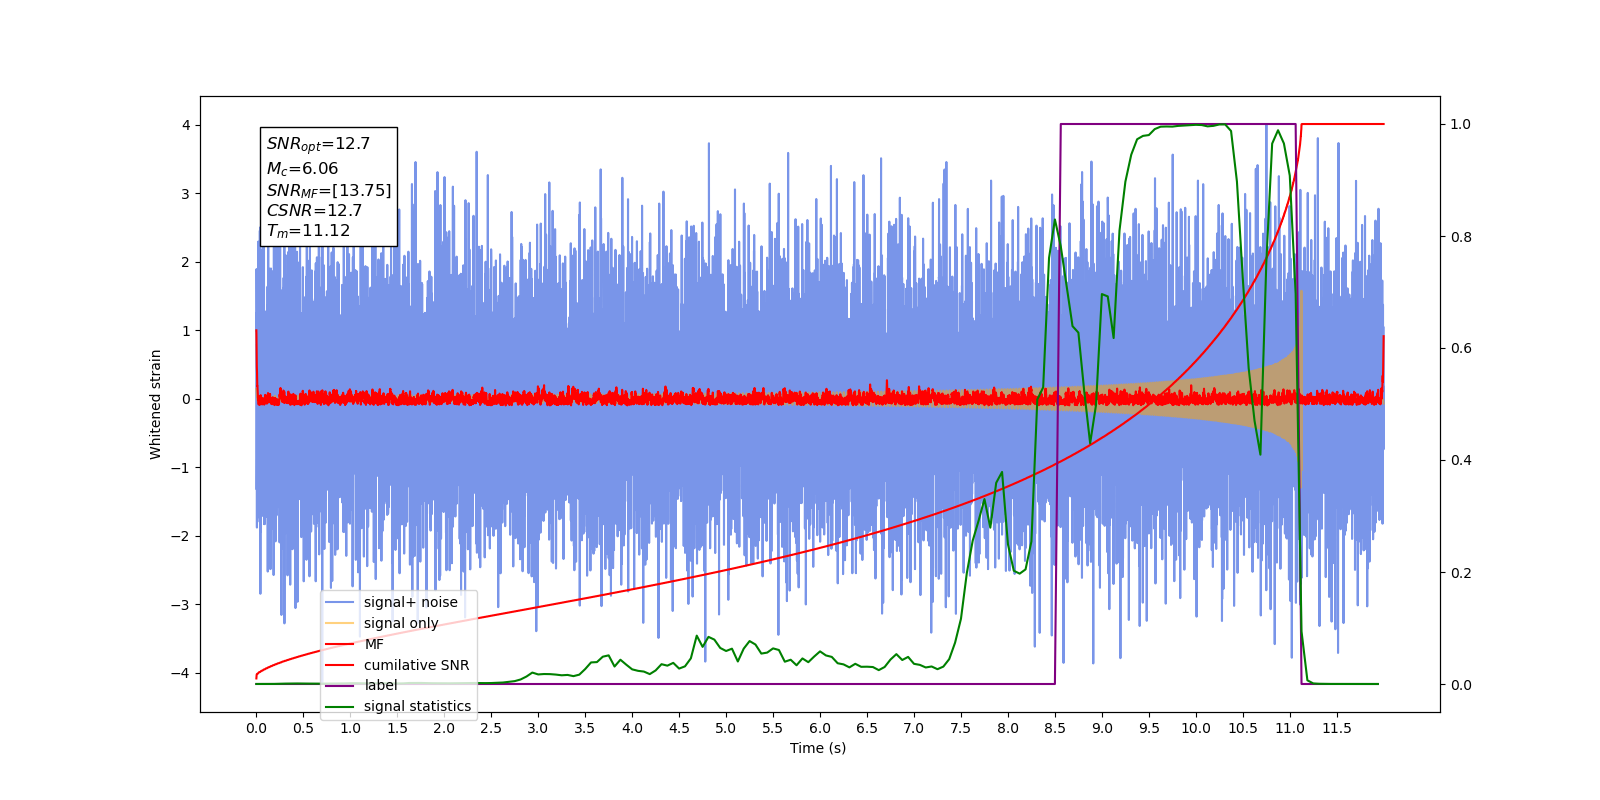The image size is (1600, 800).
Task: Click the −3 tick on the strain axis
Action: pos(181,605)
